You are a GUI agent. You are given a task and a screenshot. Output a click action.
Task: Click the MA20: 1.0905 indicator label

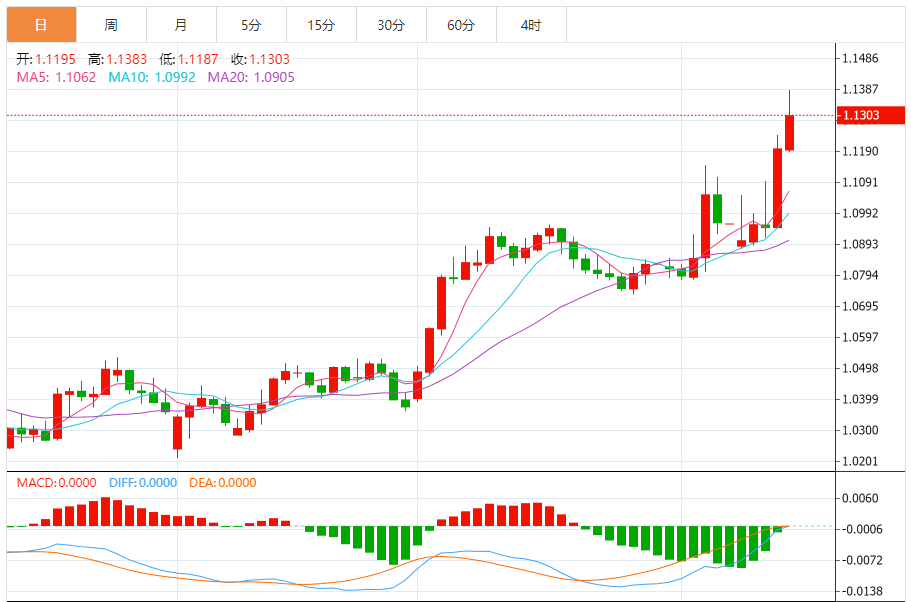tap(251, 77)
